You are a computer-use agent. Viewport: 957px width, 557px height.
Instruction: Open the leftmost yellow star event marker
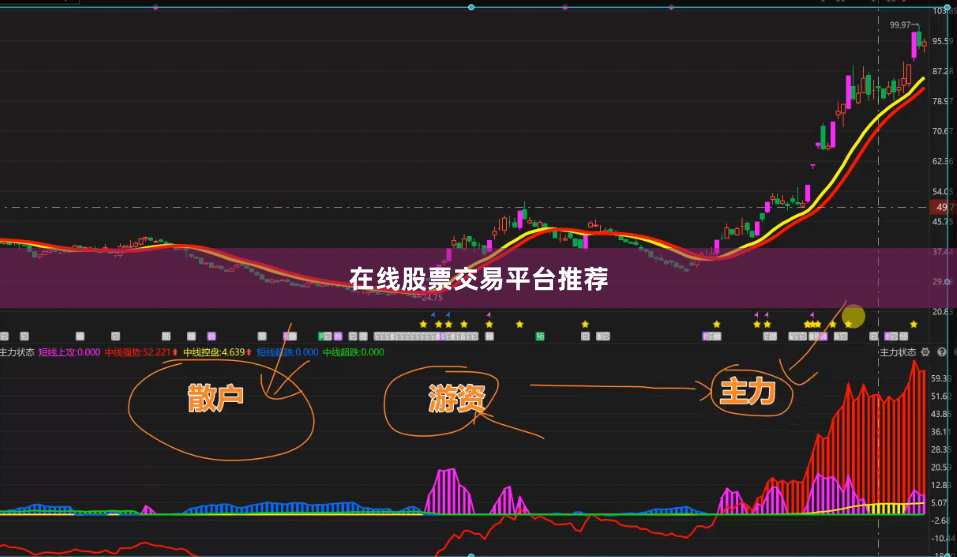pyautogui.click(x=423, y=325)
